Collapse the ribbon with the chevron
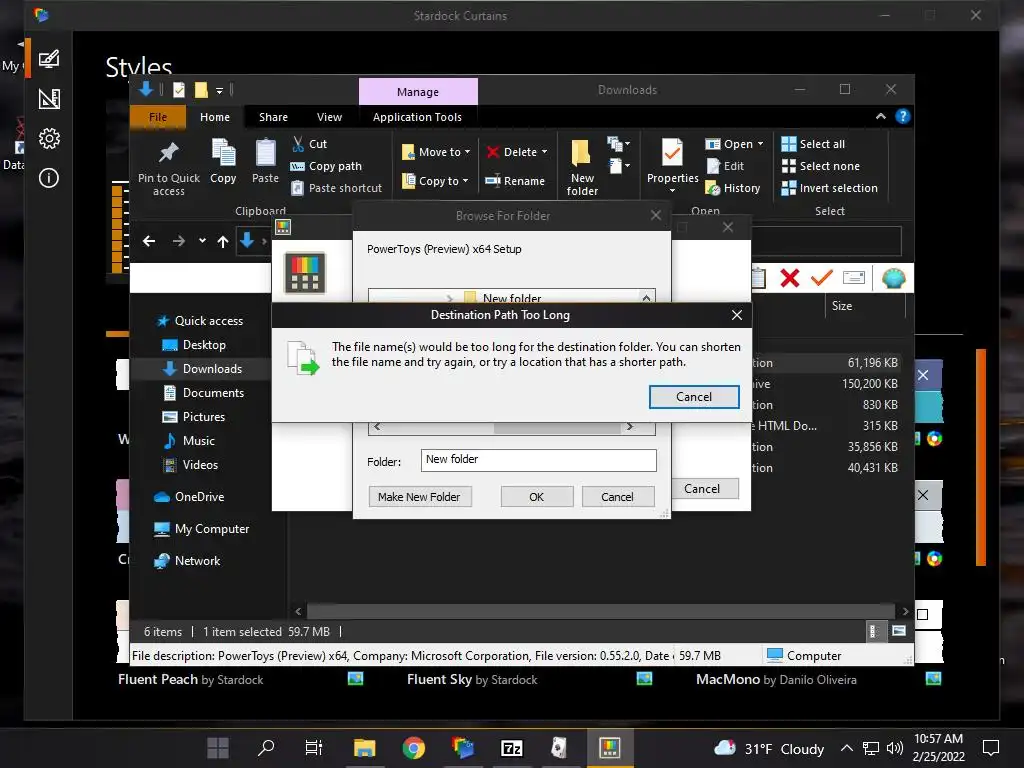Screen dimensions: 1024x768 coord(880,116)
